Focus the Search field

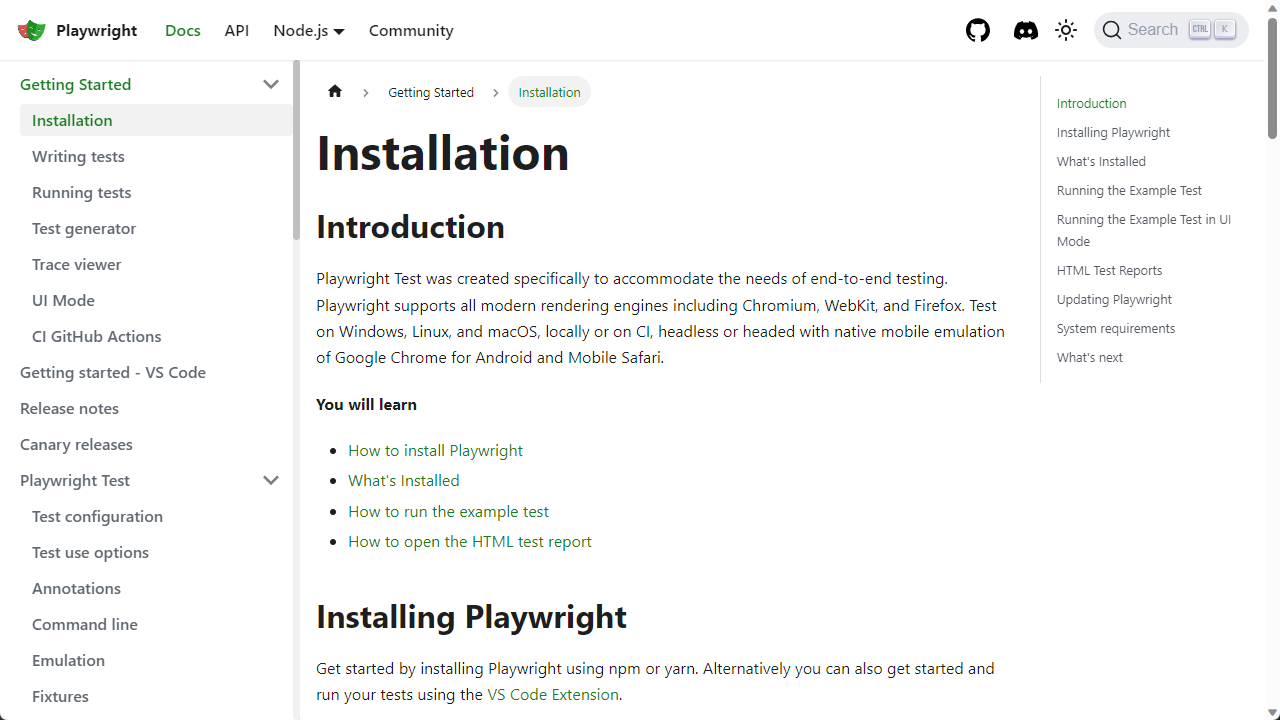tap(1171, 30)
